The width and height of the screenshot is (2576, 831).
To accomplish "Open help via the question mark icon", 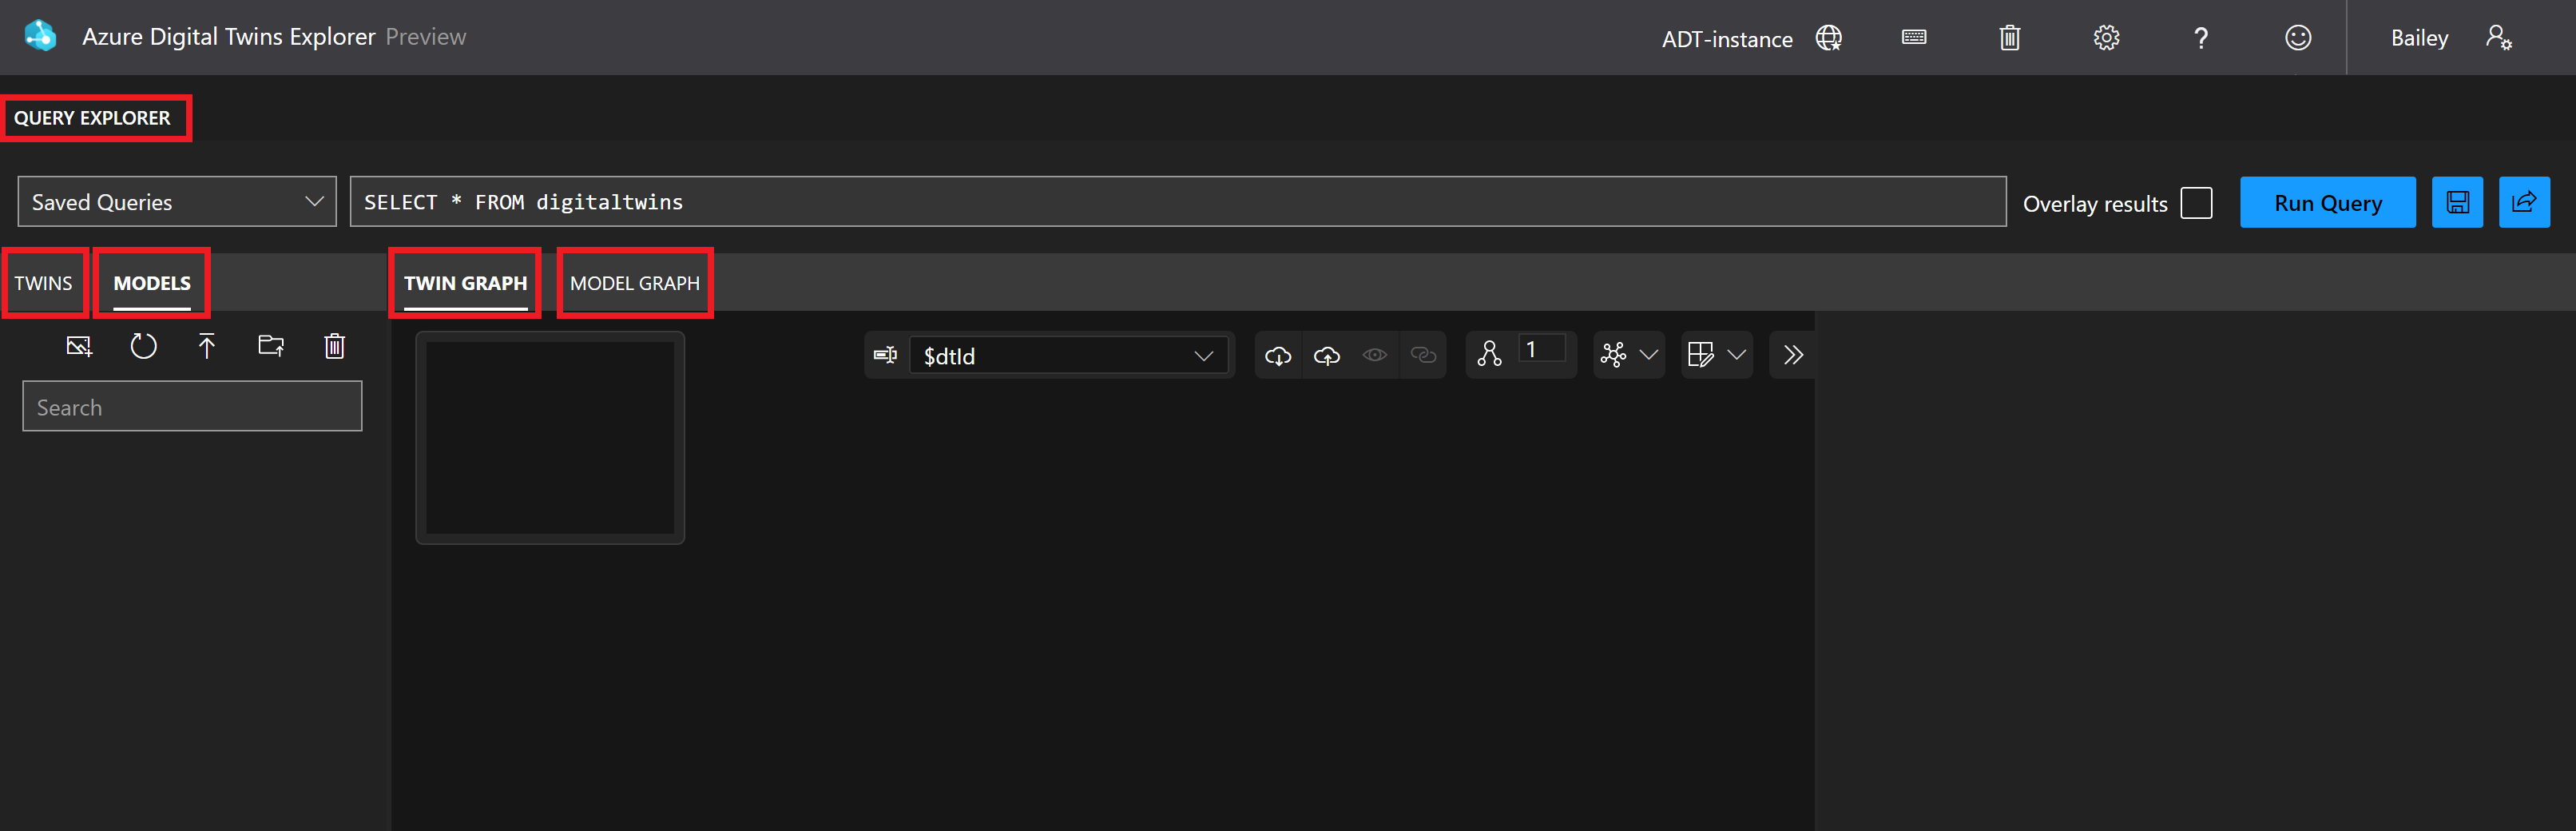I will coord(2201,38).
